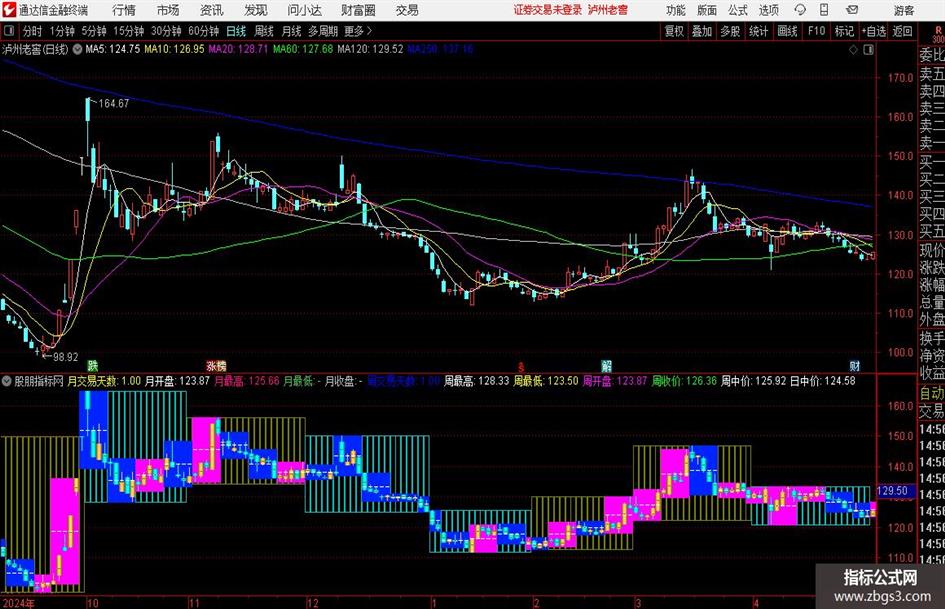Click the red R 300 badge icon
Screen dimensions: 945x609
937,34
